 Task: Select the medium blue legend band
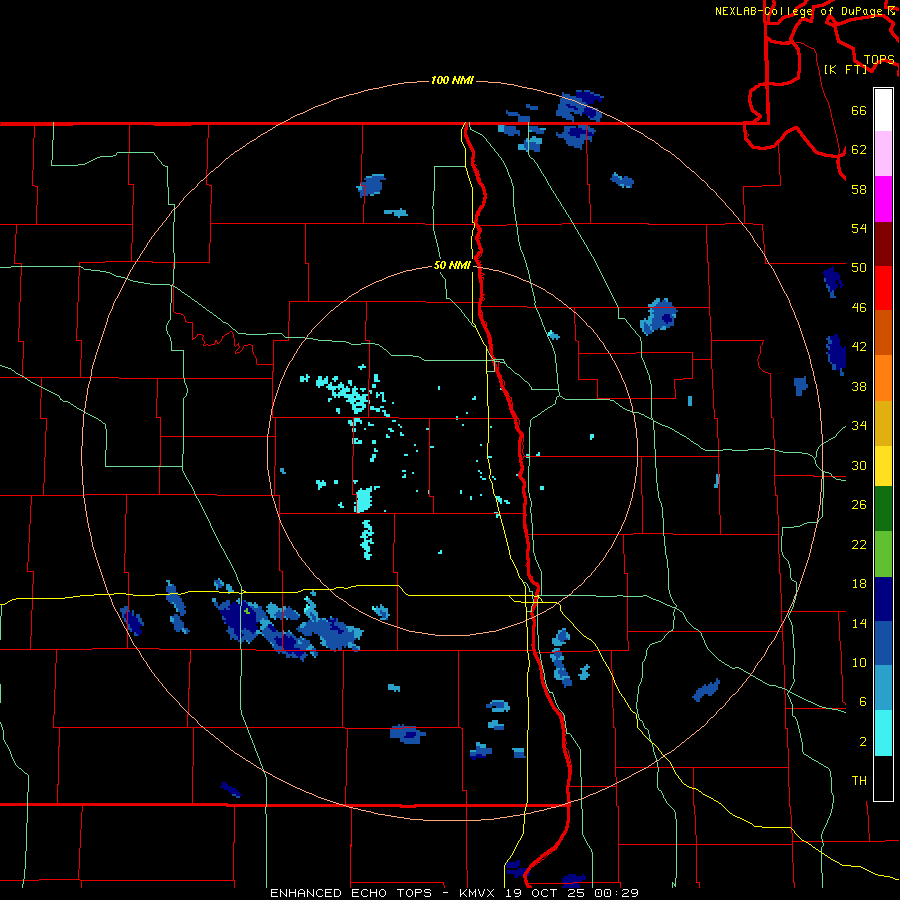(x=883, y=643)
